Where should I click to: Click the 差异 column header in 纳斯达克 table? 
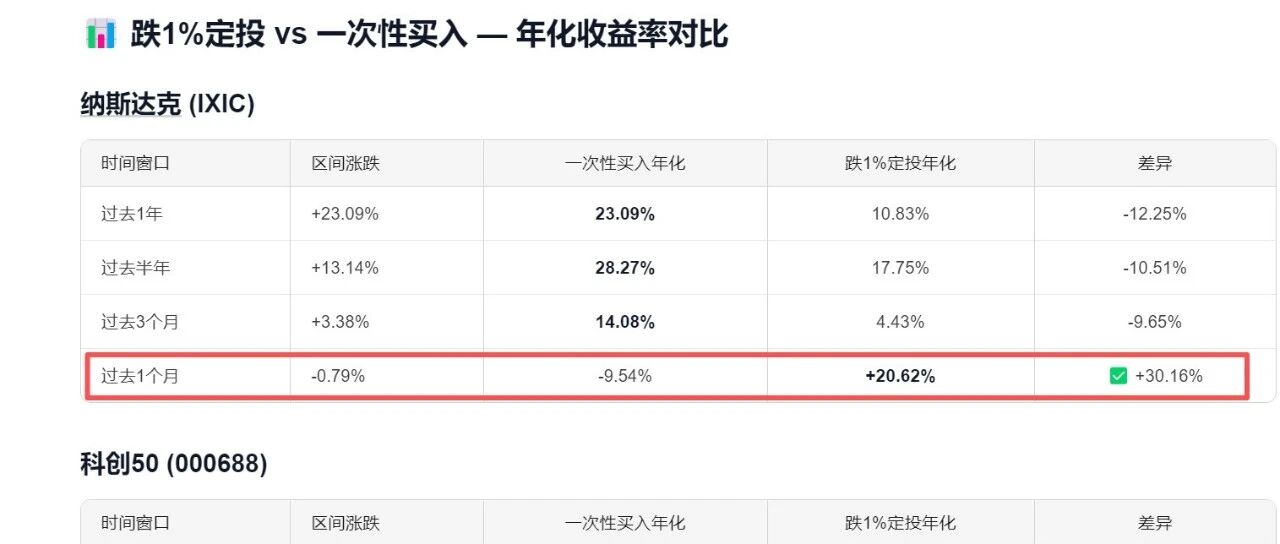click(1155, 163)
